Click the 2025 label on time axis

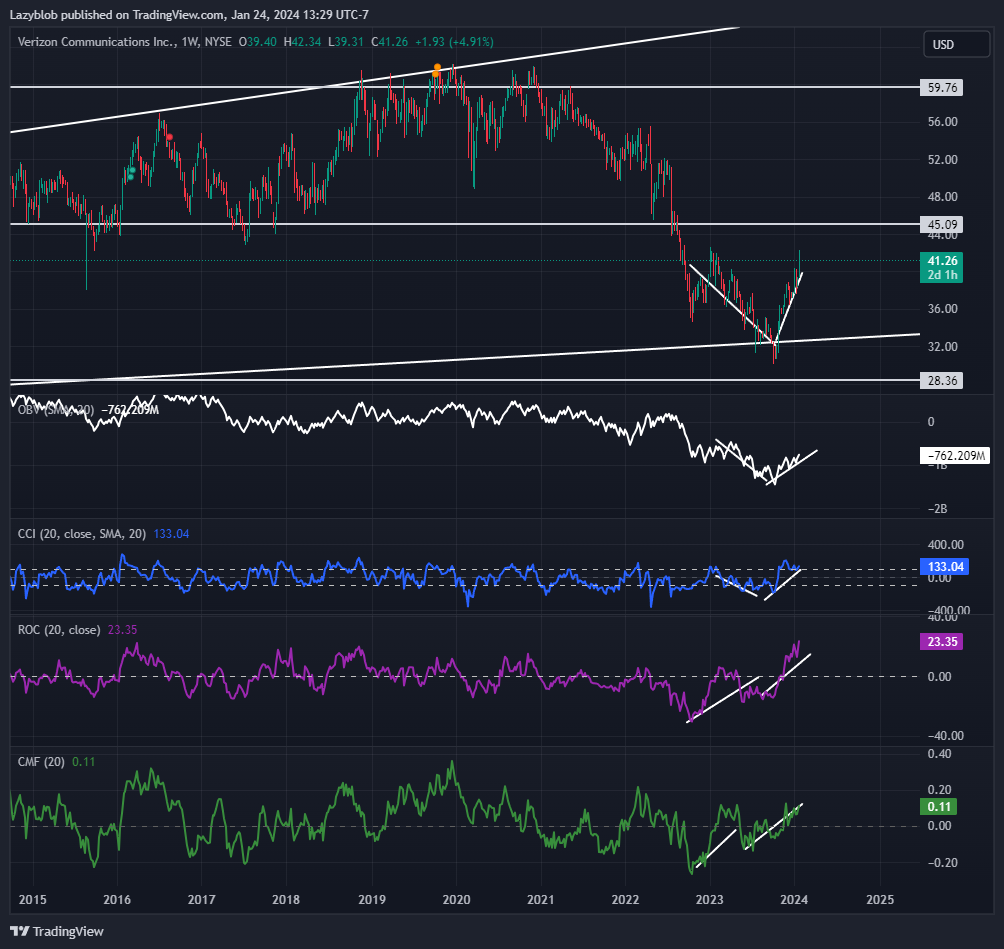pyautogui.click(x=880, y=900)
